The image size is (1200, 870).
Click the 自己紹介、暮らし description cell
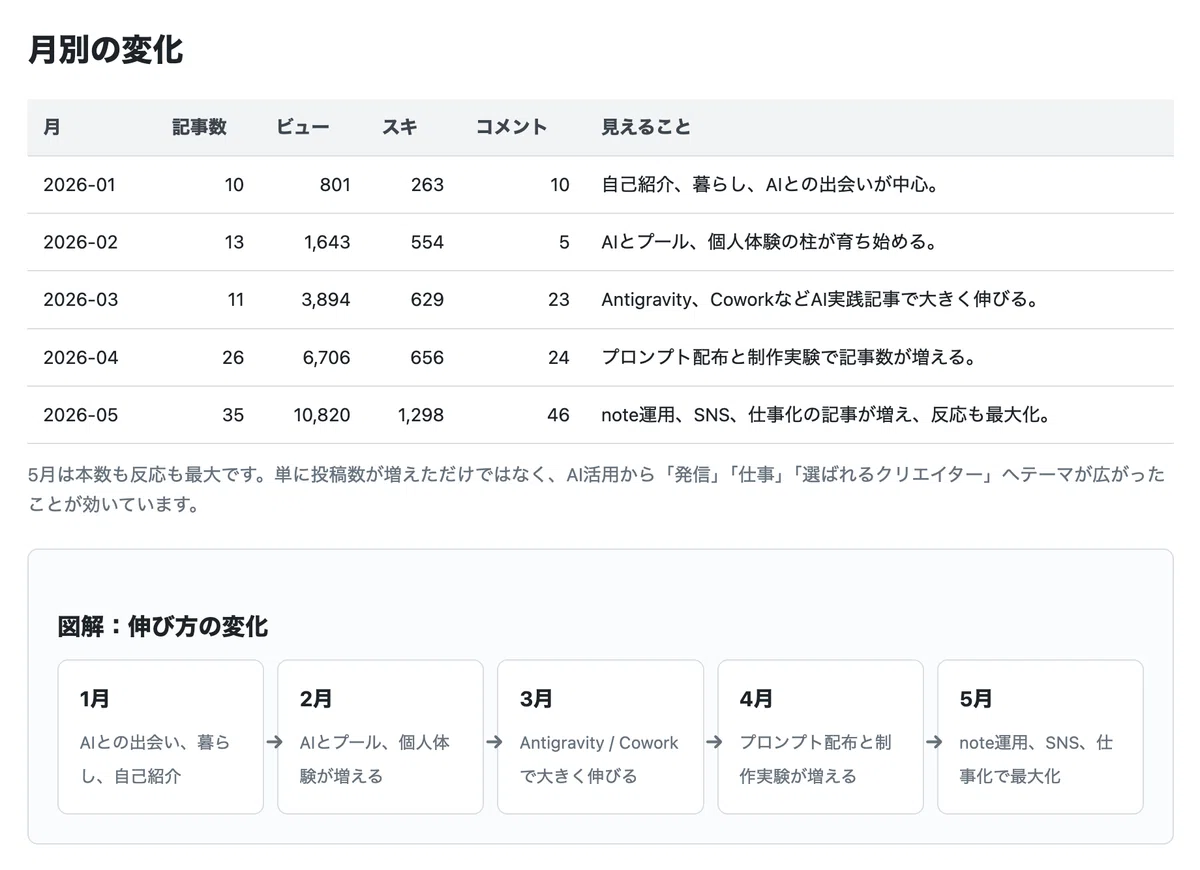pyautogui.click(x=770, y=185)
